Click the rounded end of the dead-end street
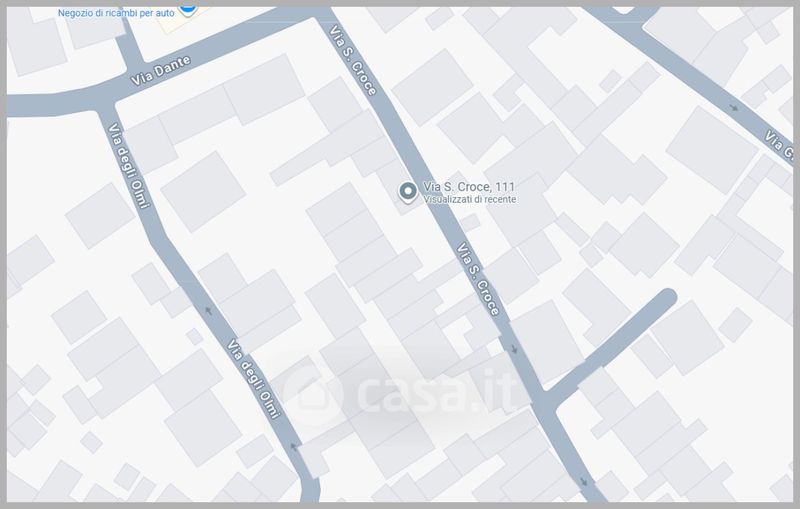800x509 pixels. (665, 298)
